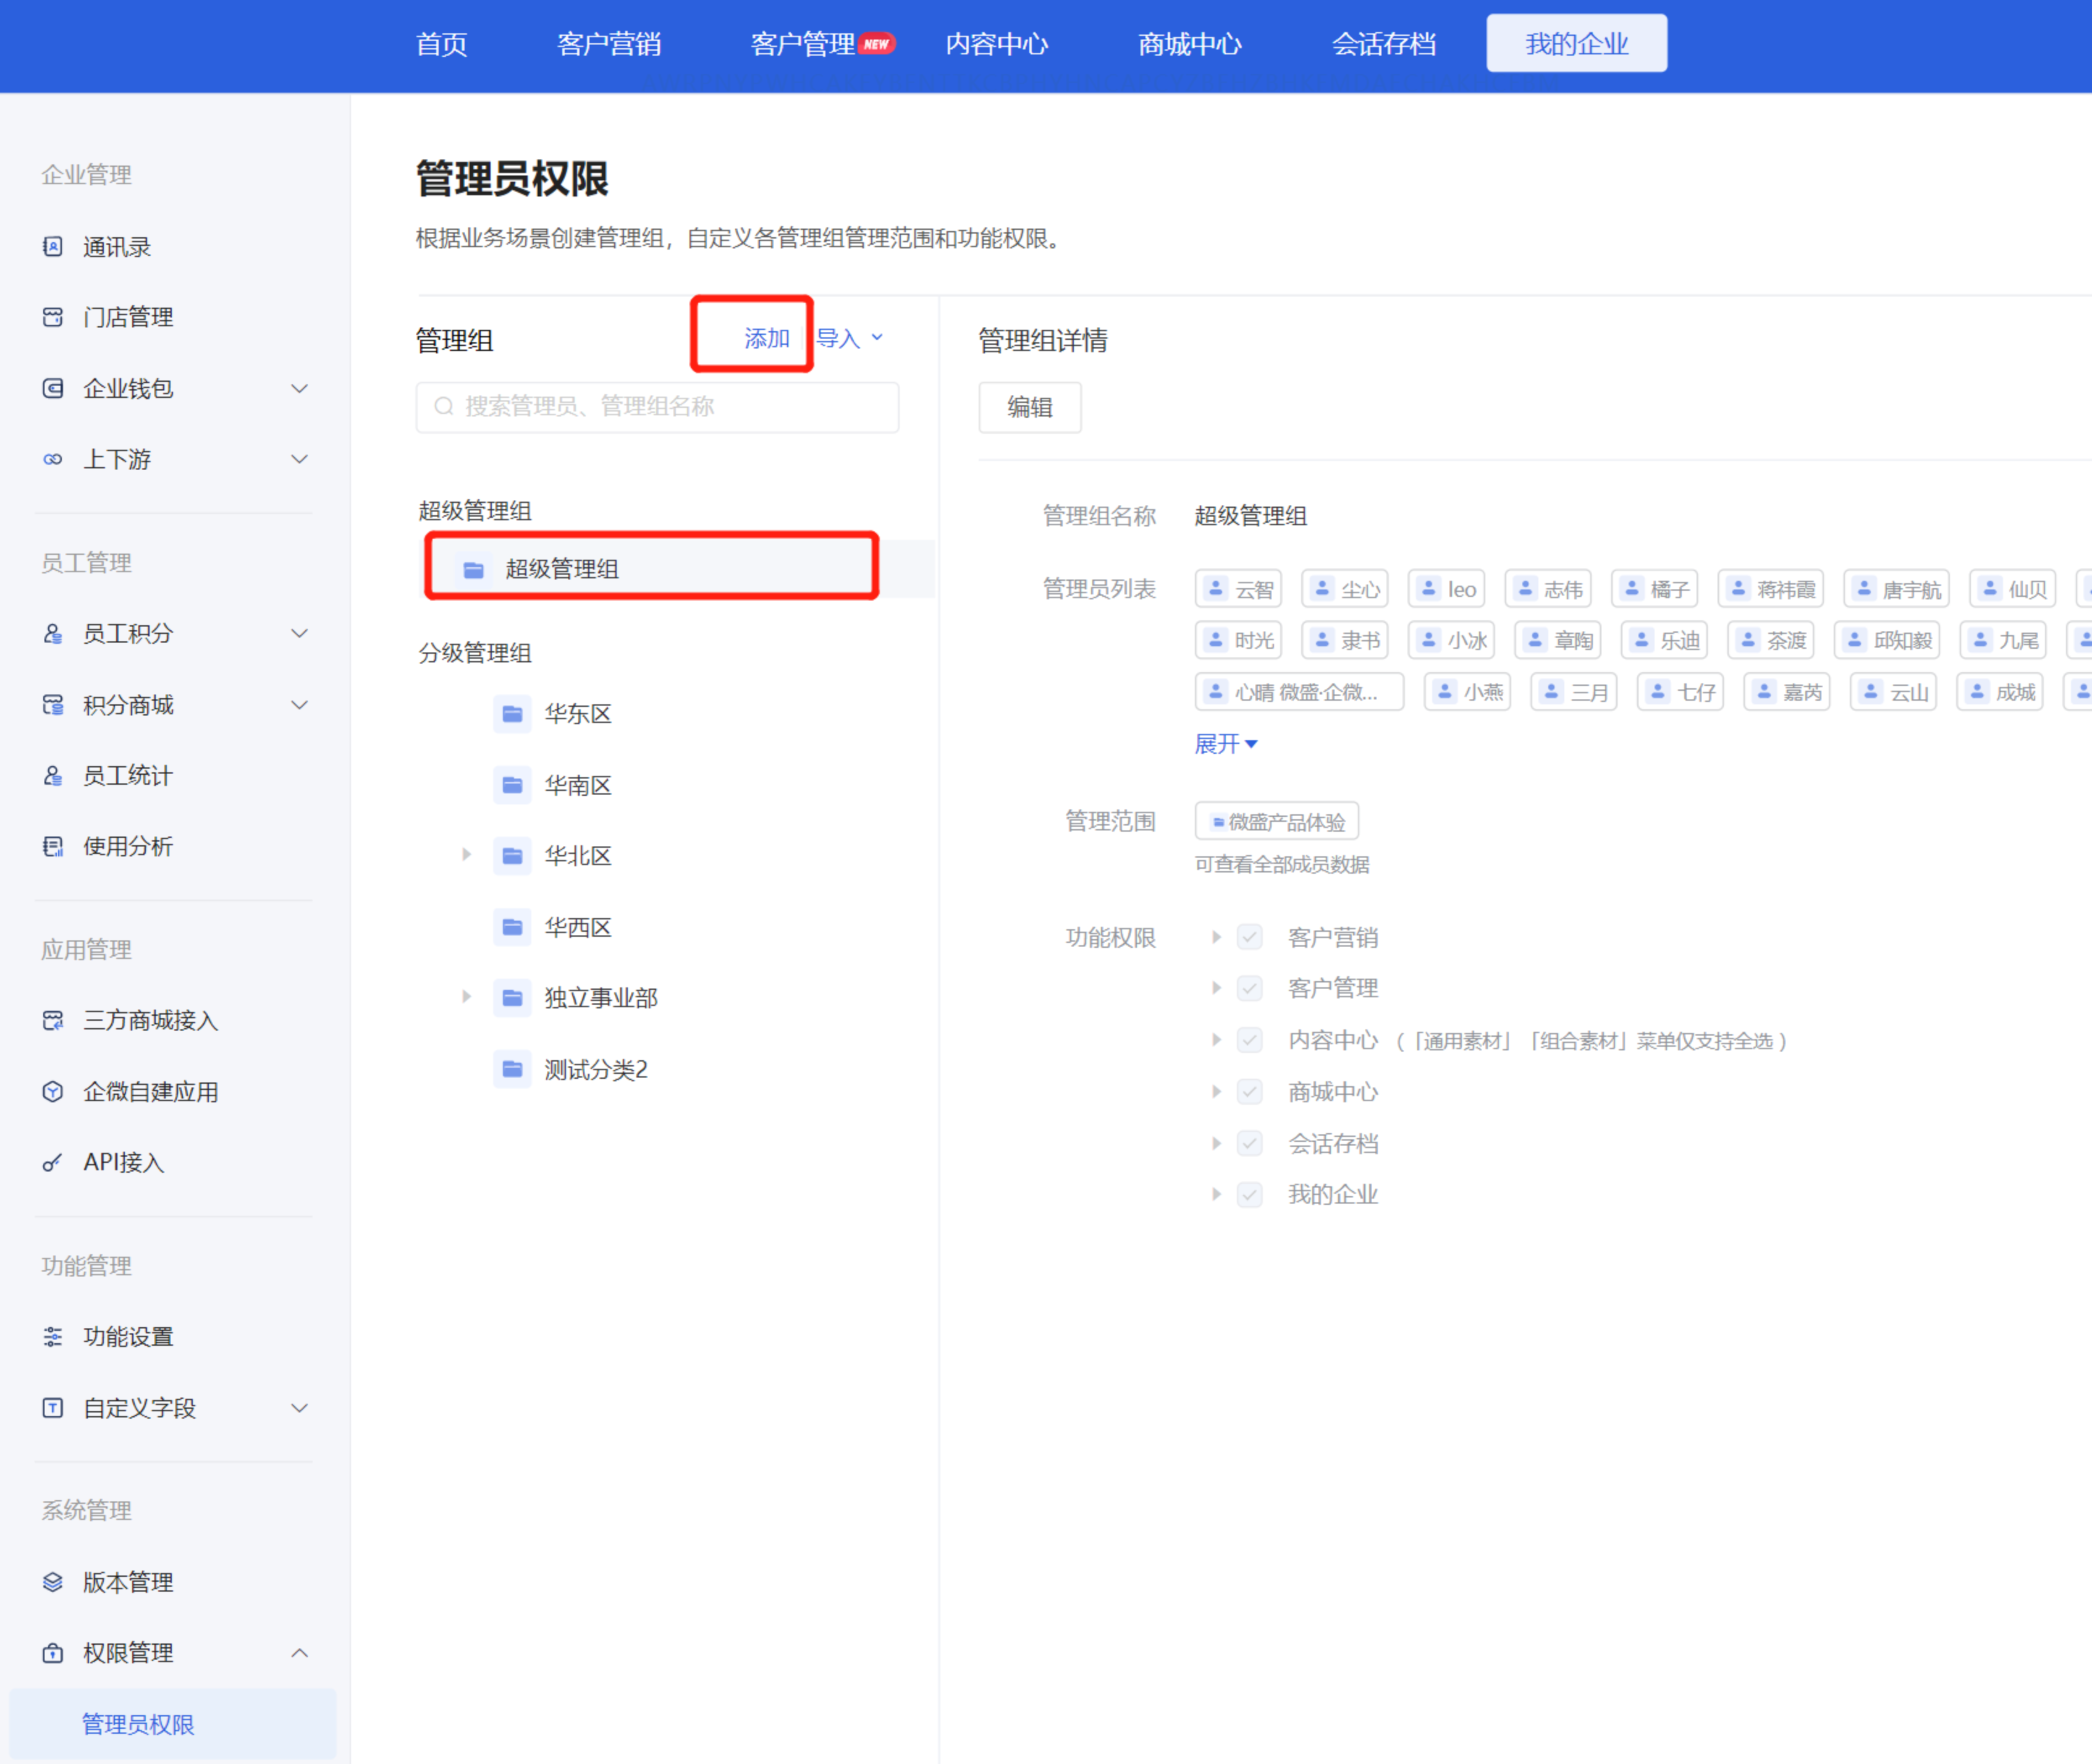Click the 门店管理 store icon

pos(53,317)
